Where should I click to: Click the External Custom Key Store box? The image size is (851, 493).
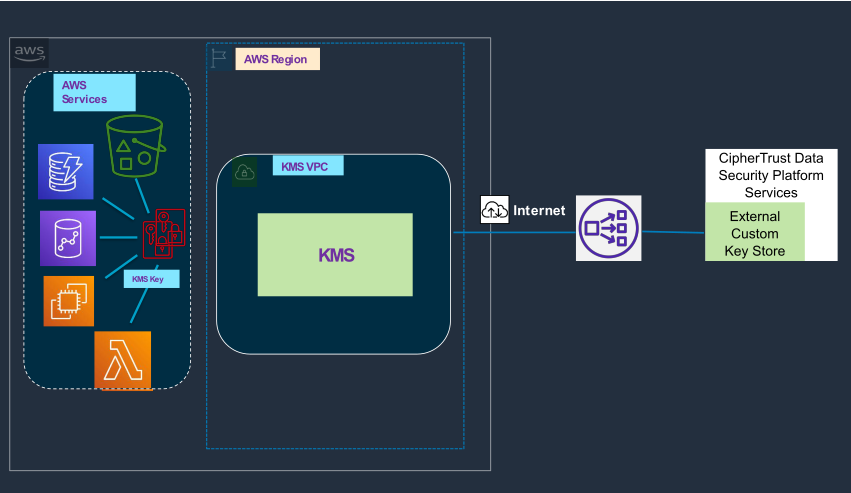(754, 233)
